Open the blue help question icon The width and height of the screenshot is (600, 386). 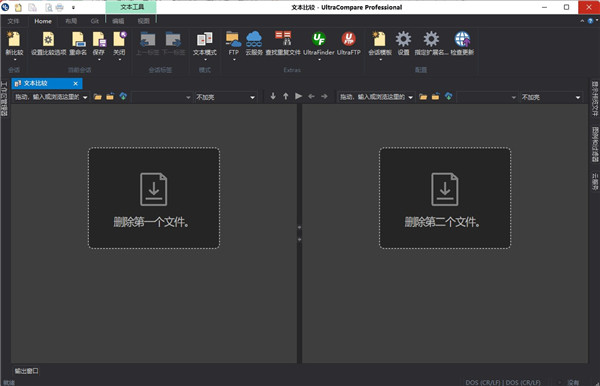[x=590, y=21]
